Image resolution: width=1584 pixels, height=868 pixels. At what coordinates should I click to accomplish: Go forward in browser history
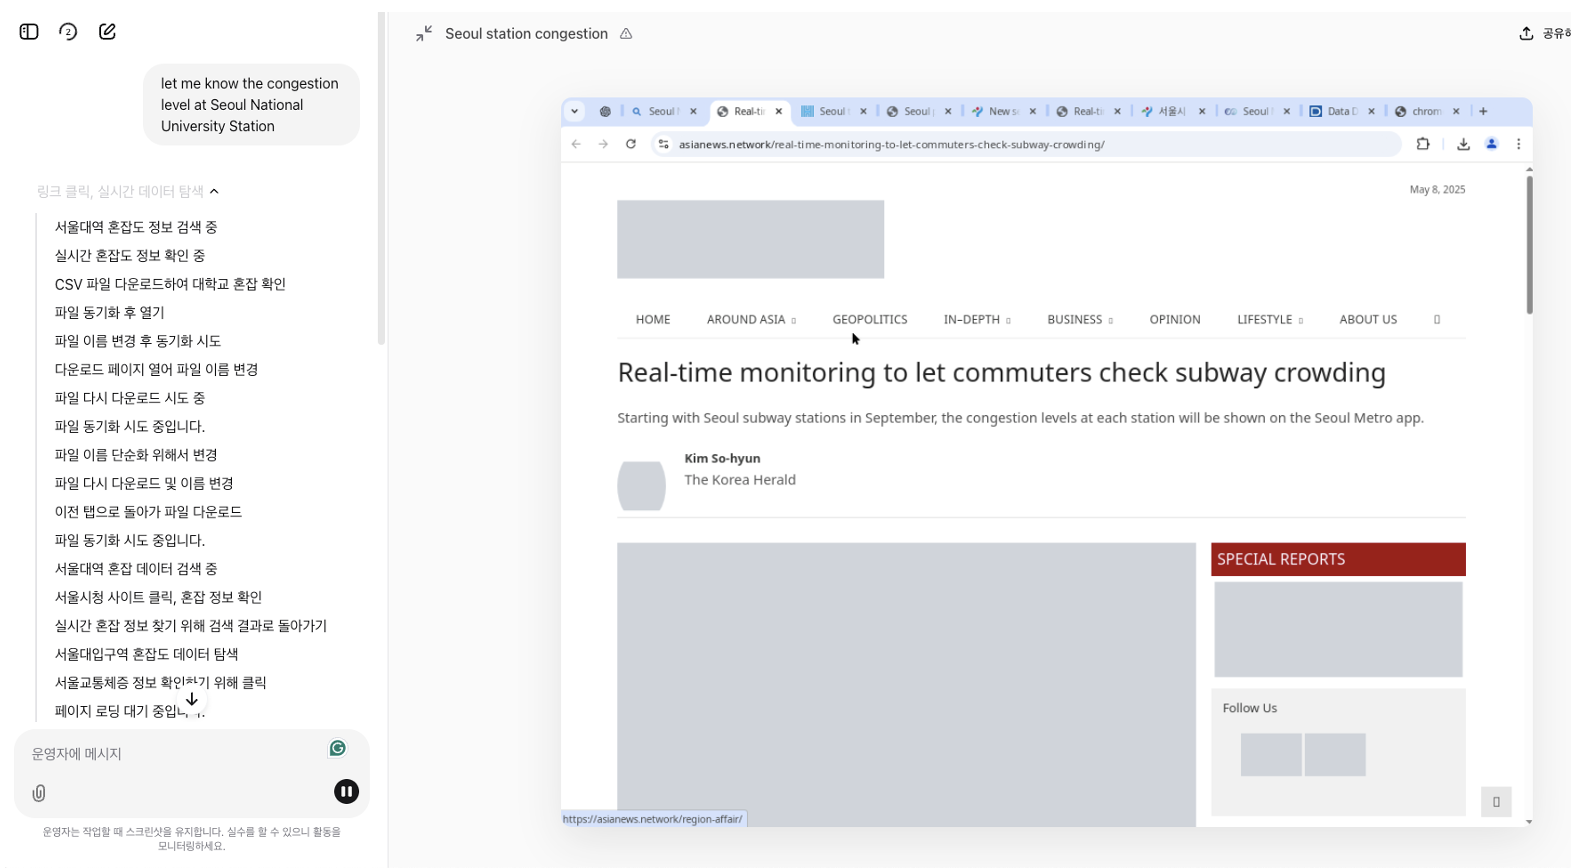click(603, 144)
